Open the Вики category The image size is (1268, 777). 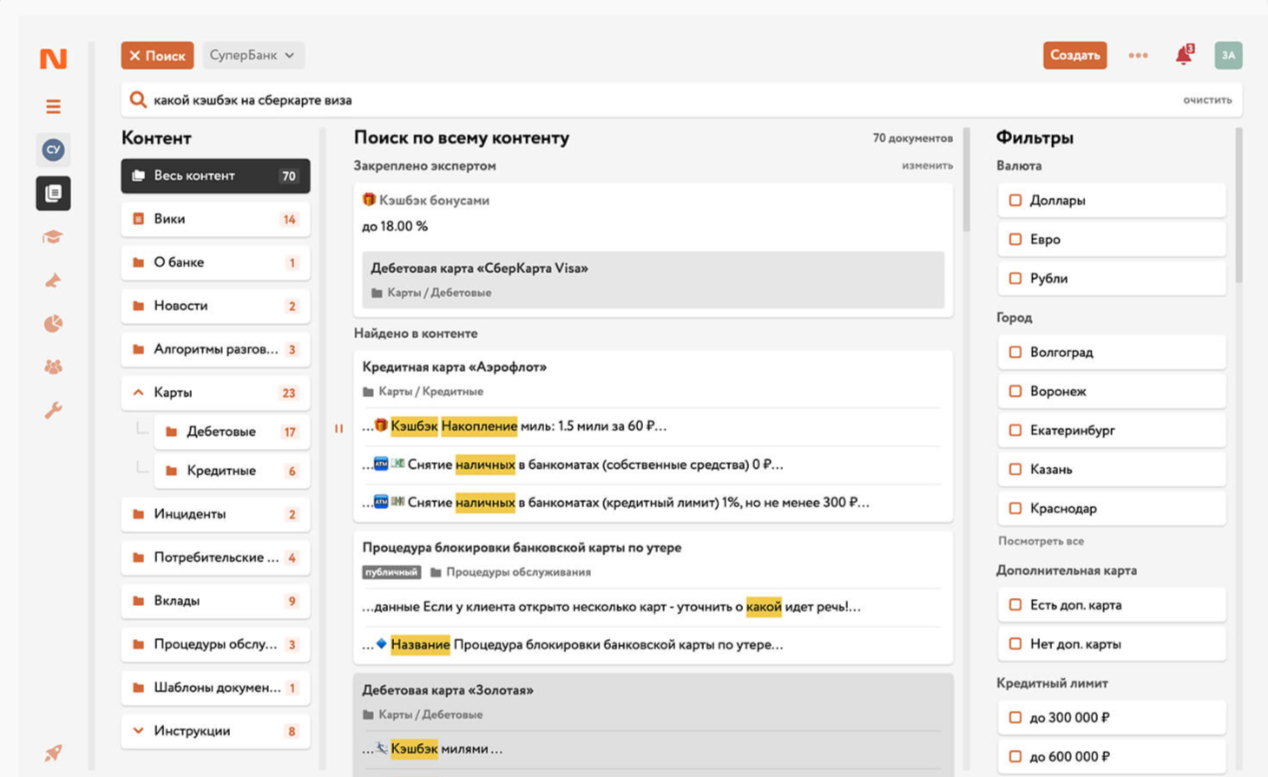click(x=215, y=219)
